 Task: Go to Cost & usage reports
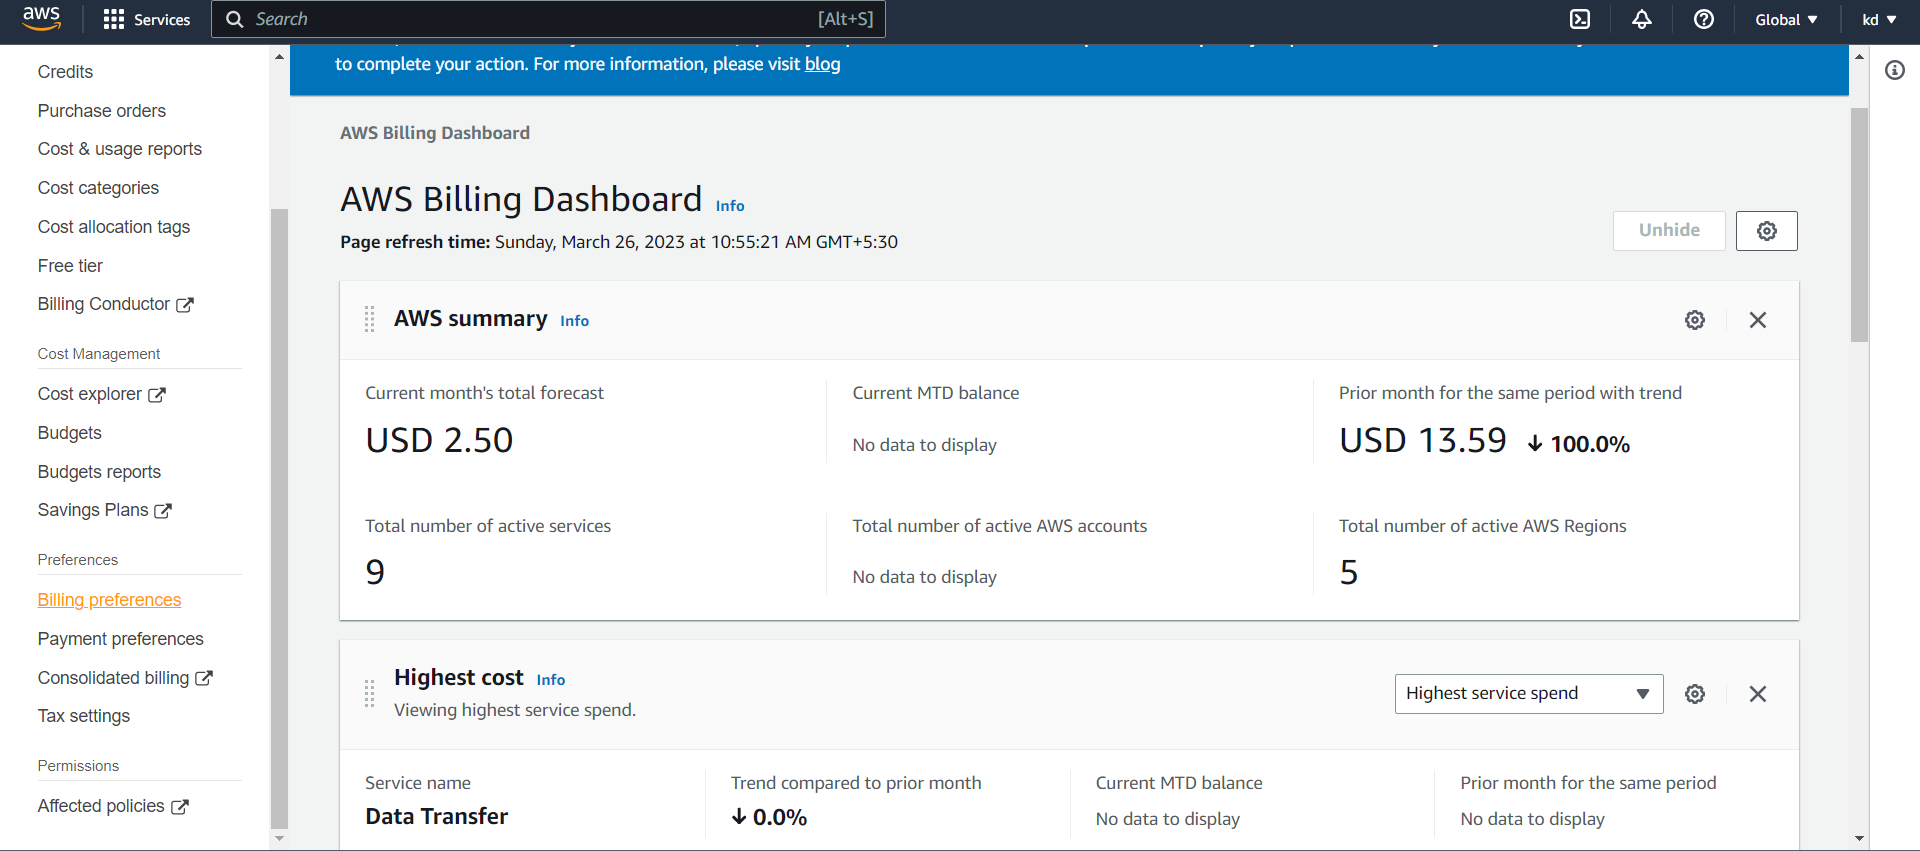pos(120,149)
